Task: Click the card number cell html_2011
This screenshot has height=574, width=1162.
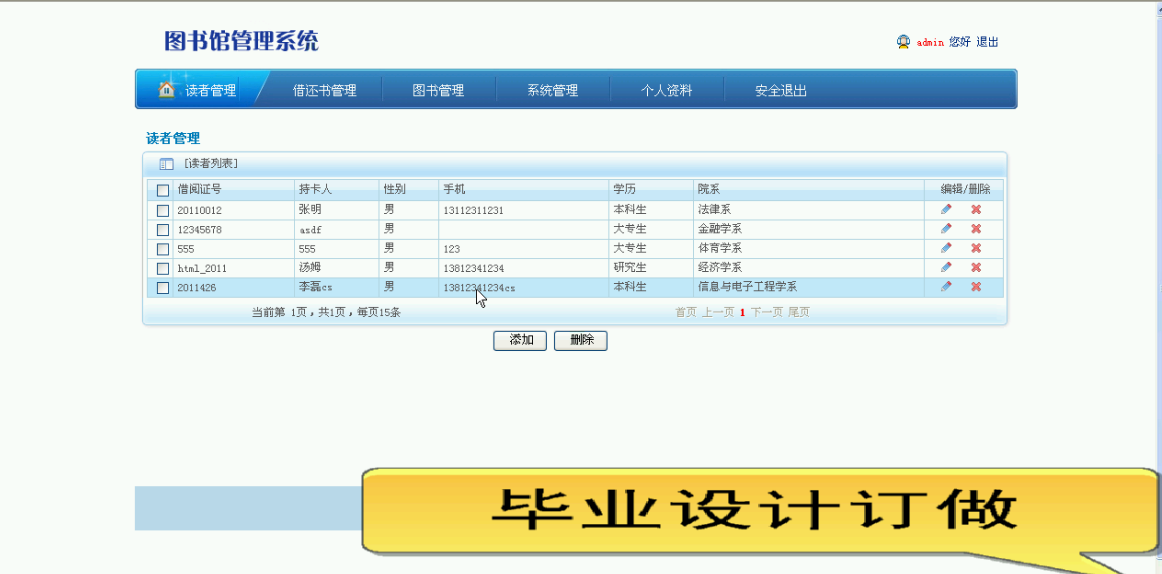Action: click(x=202, y=268)
